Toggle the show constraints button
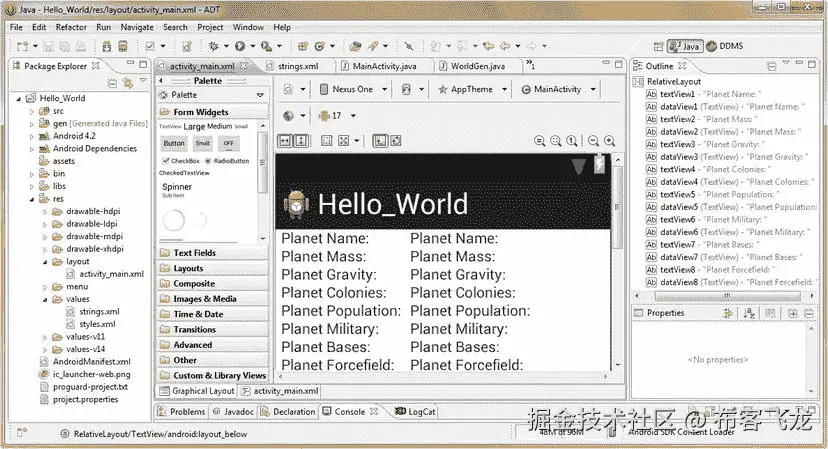 (380, 141)
